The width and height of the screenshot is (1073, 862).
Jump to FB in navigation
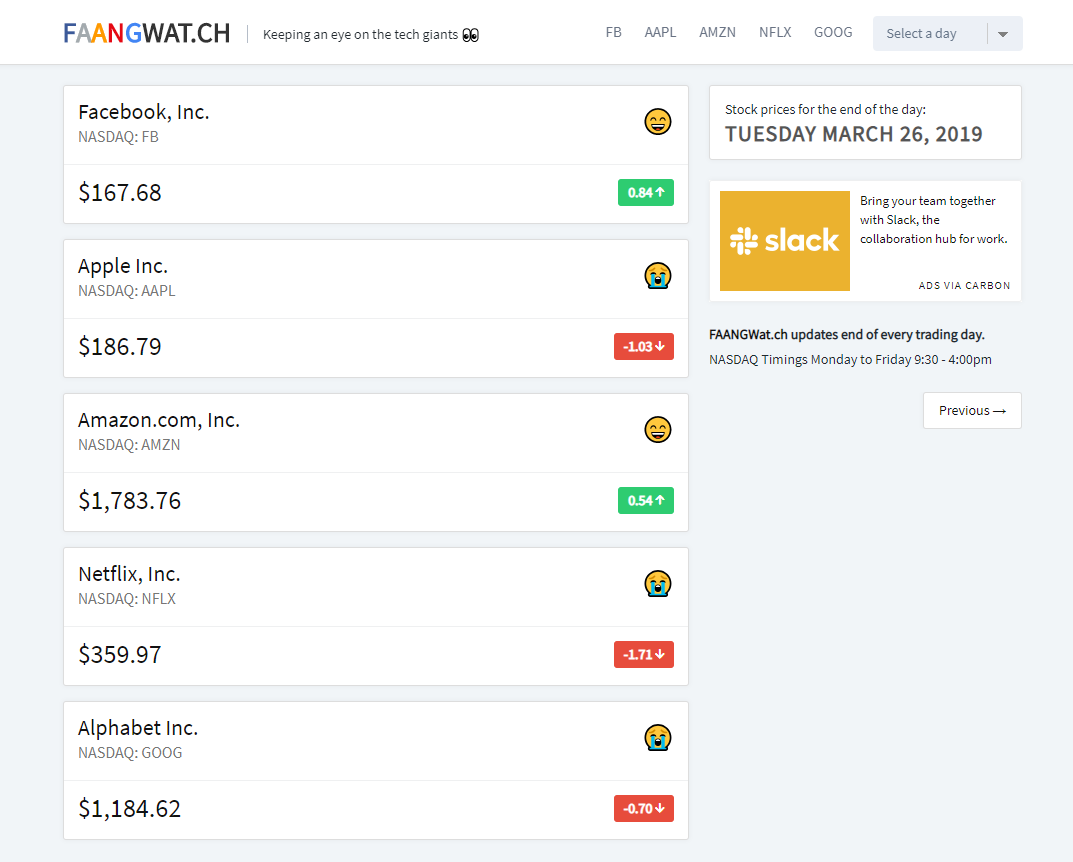tap(613, 32)
